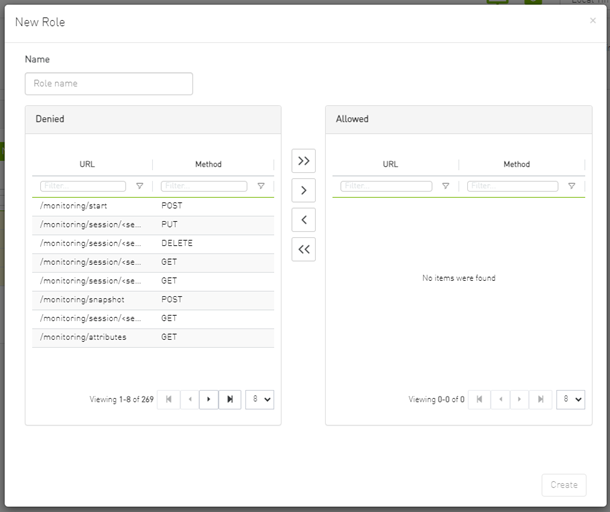Close the New Role dialog
Image resolution: width=610 pixels, height=512 pixels.
592,20
